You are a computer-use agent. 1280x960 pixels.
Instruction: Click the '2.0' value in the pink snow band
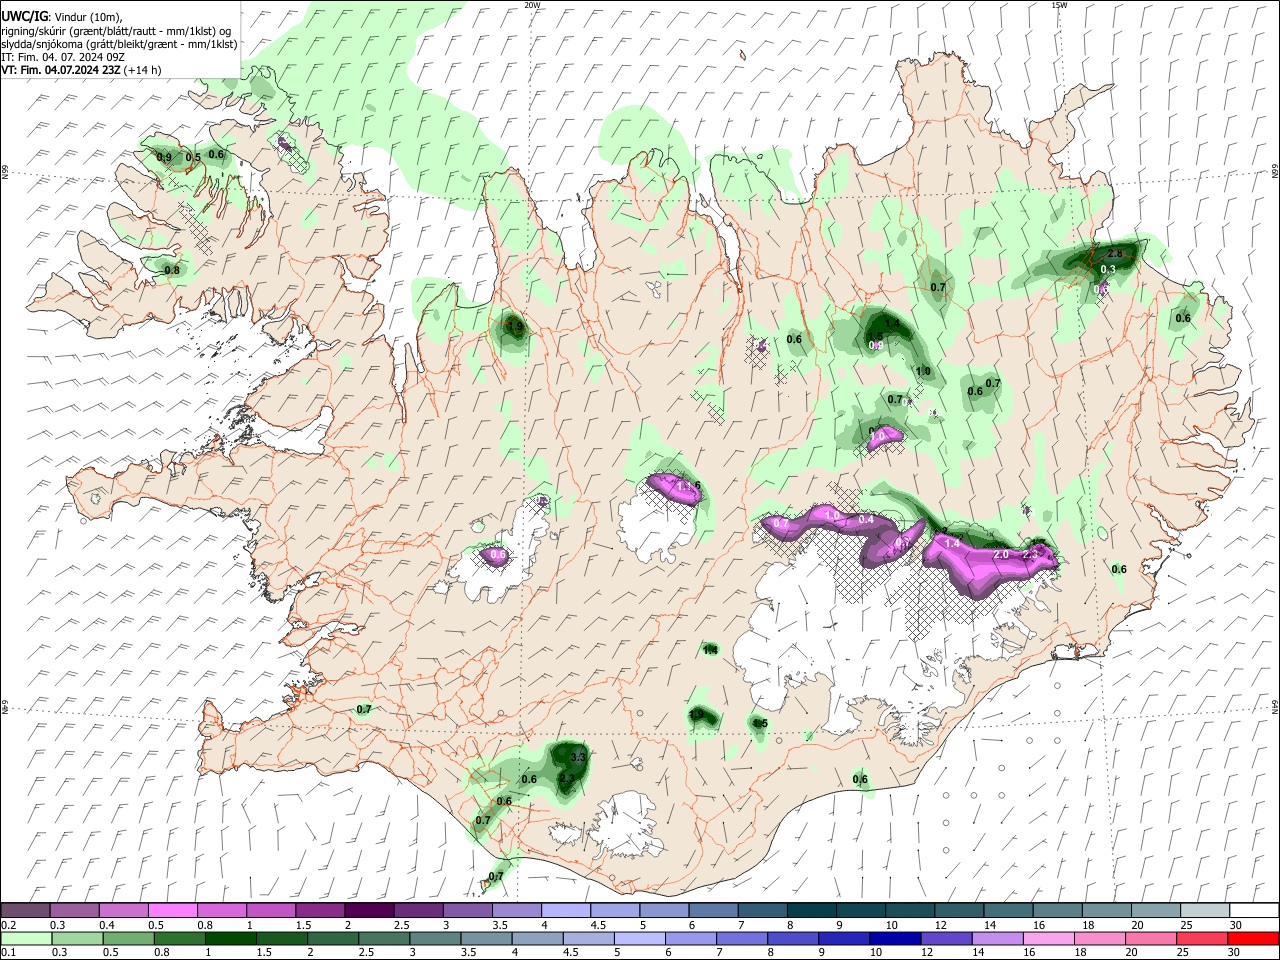coord(1000,555)
